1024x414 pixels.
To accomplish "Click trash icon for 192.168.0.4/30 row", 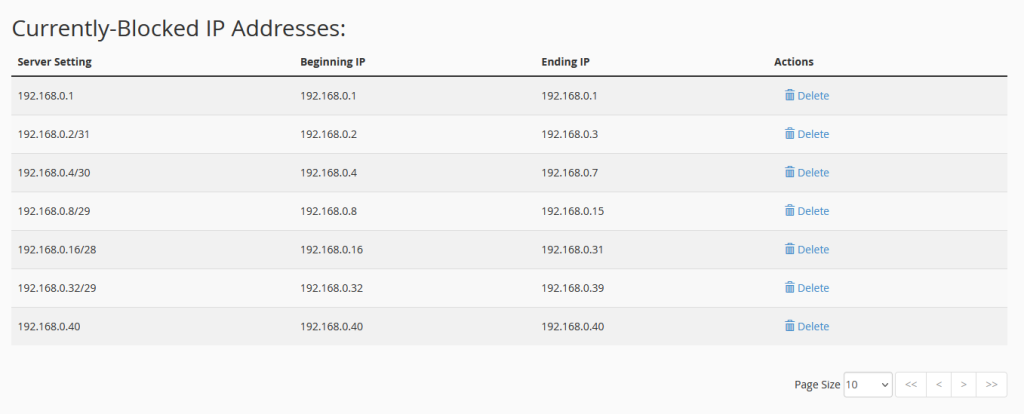I will 789,172.
